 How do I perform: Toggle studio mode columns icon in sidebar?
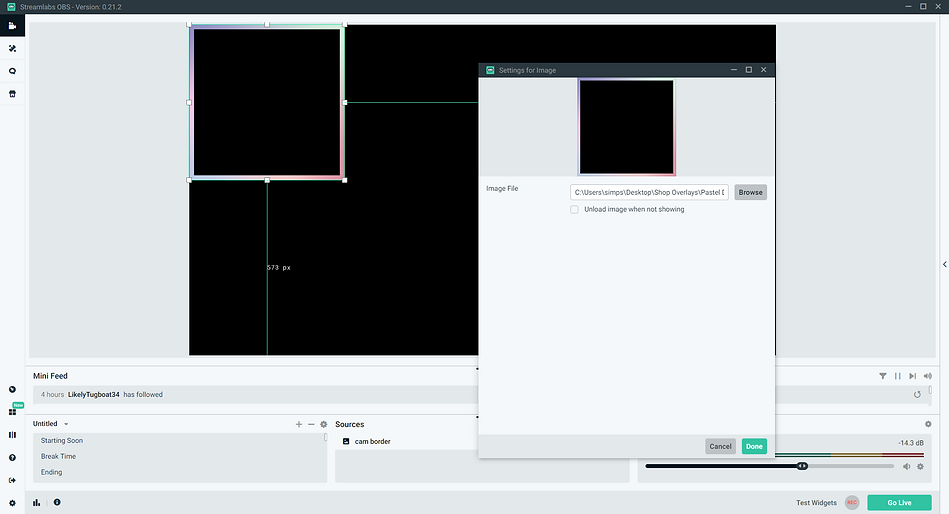pos(12,435)
